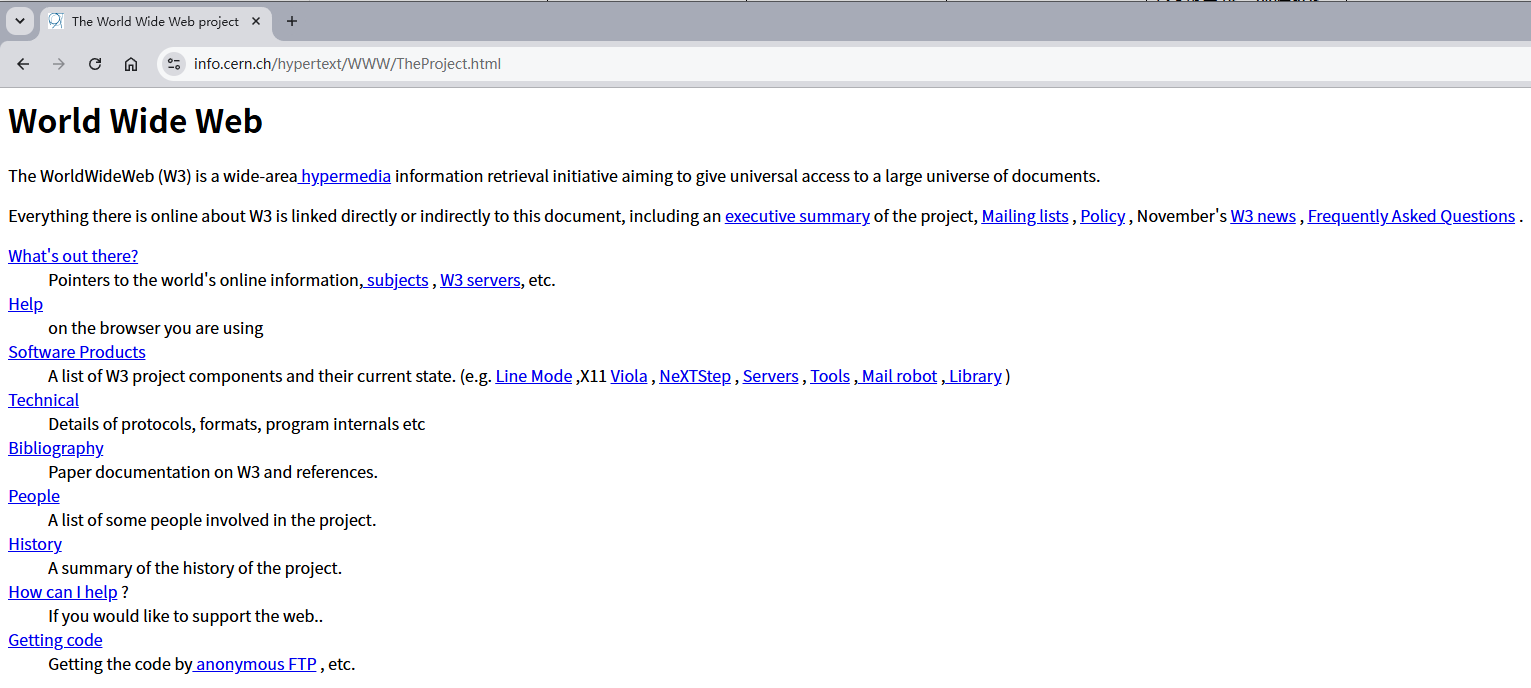Open the How can I help link
The width and height of the screenshot is (1531, 688).
tap(63, 592)
